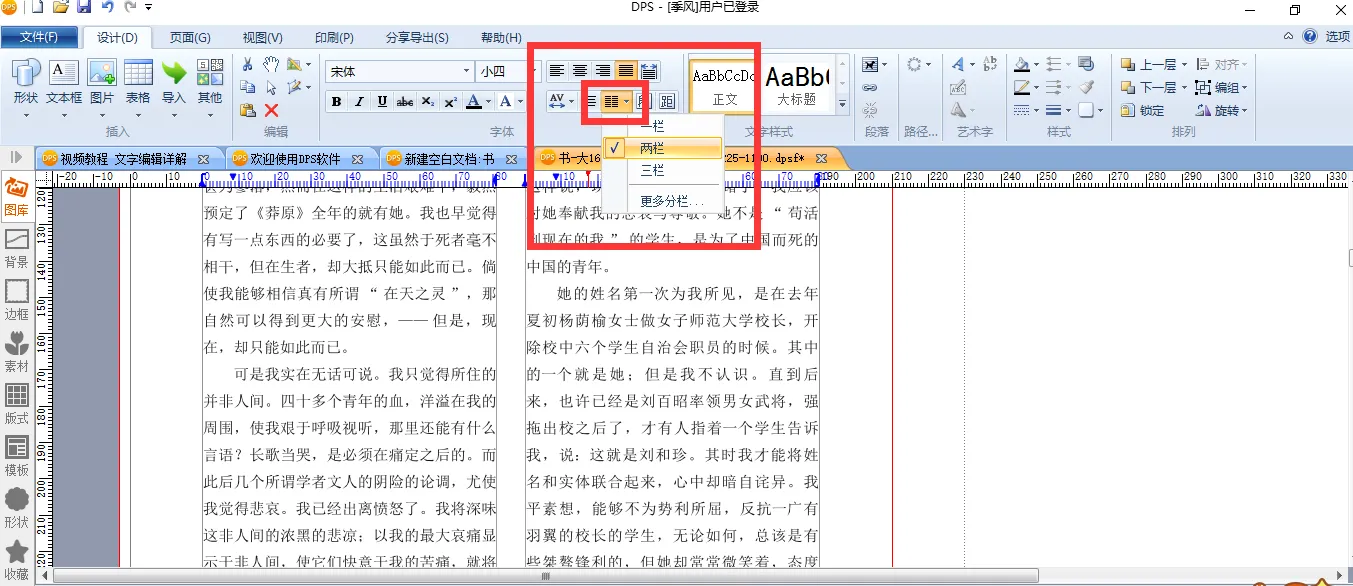Select 一栏 single column option
1353x586 pixels.
(x=661, y=126)
